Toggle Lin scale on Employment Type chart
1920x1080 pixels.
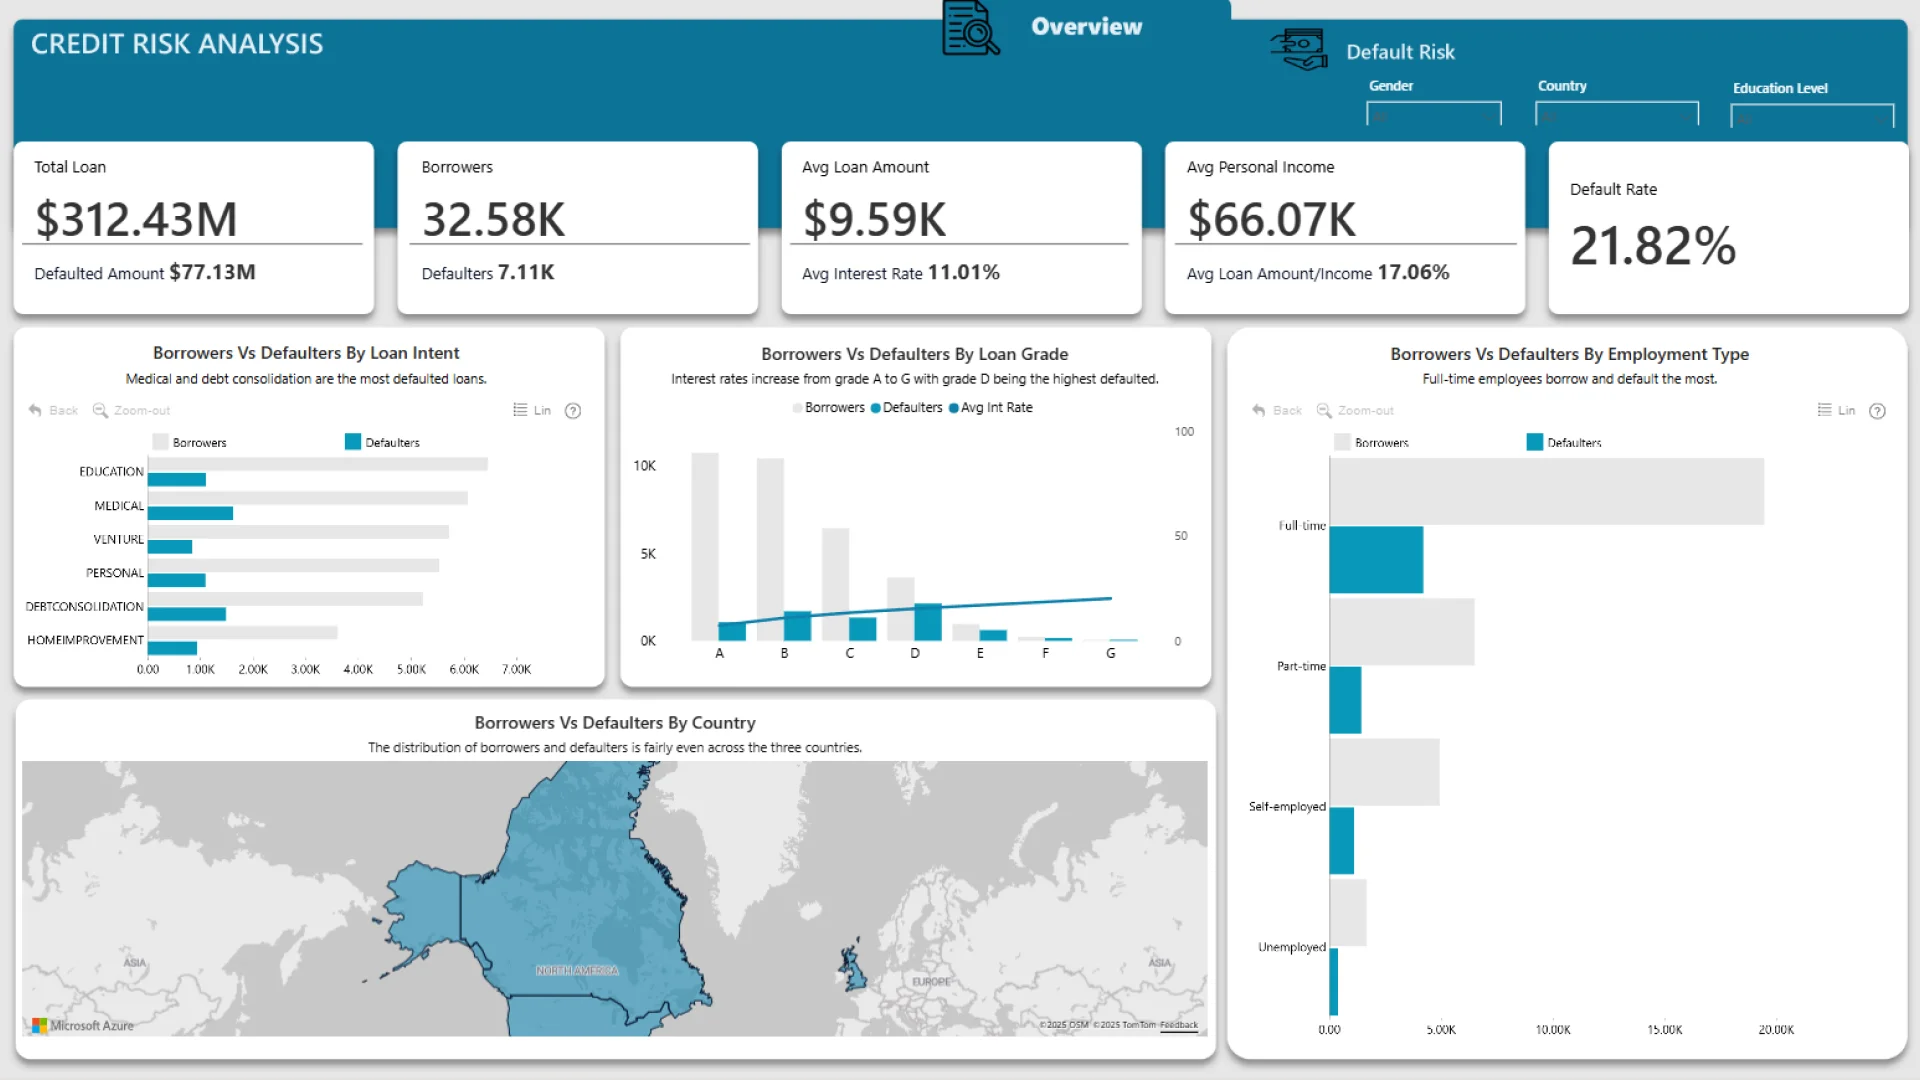(x=1825, y=410)
